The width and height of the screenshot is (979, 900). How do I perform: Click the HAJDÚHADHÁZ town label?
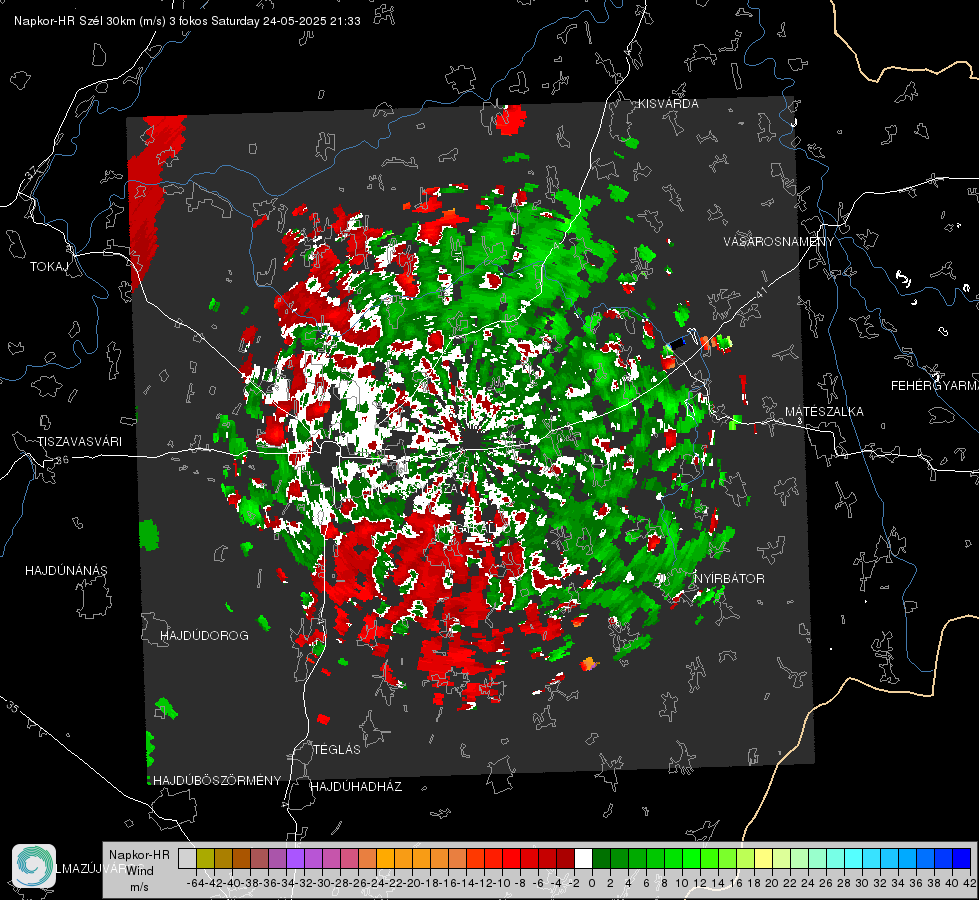356,787
